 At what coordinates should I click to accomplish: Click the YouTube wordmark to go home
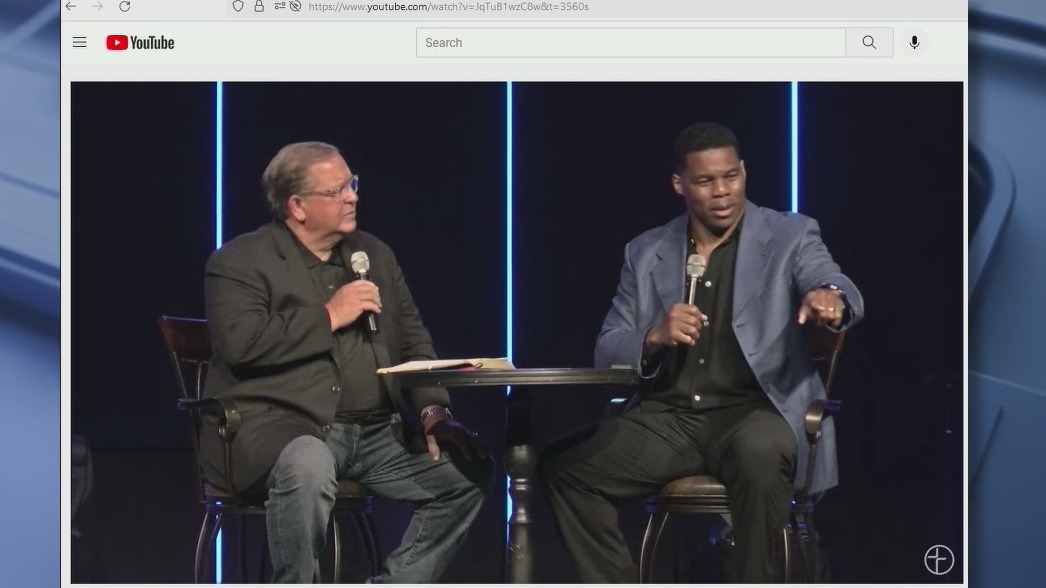pyautogui.click(x=153, y=42)
